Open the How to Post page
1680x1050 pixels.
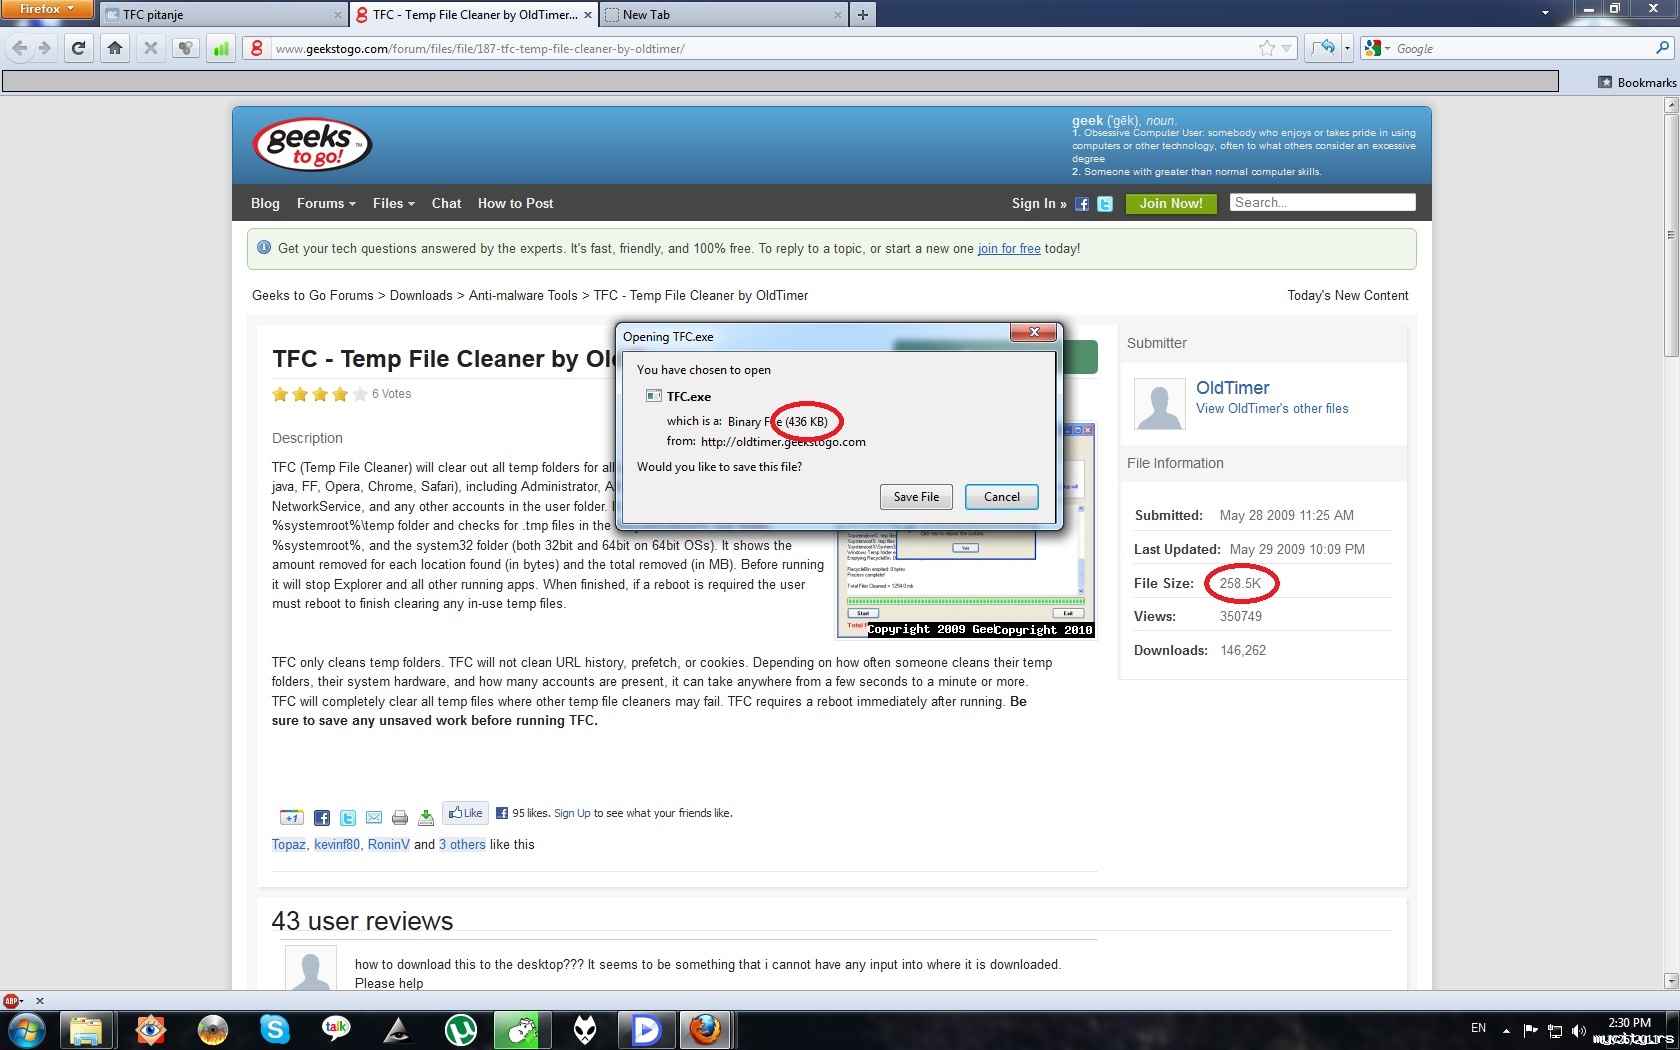tap(515, 203)
